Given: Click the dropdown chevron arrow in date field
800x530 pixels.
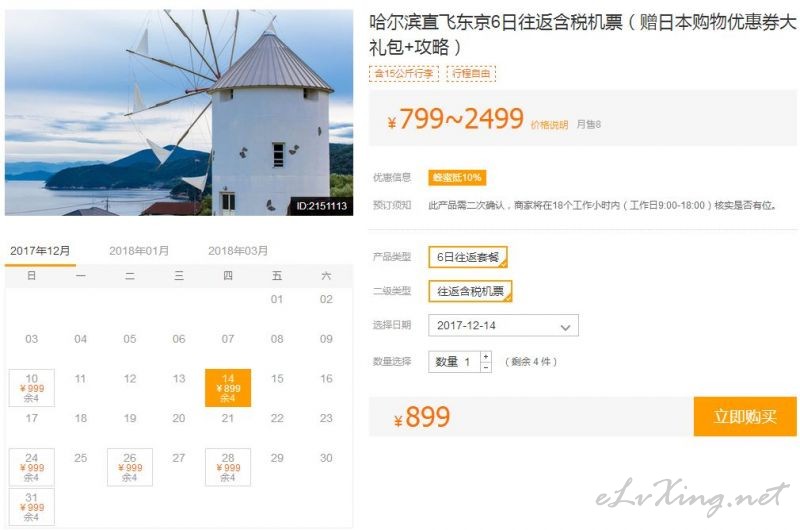Looking at the screenshot, I should [565, 327].
